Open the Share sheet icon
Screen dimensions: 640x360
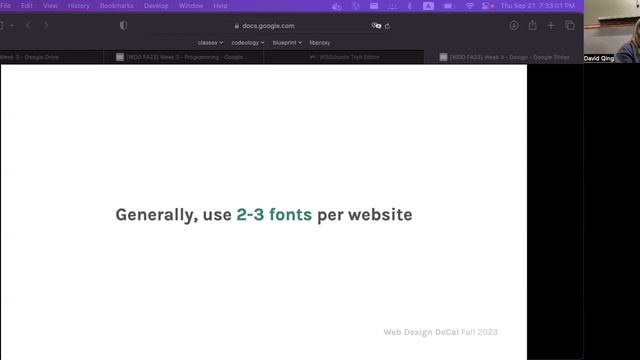533,25
